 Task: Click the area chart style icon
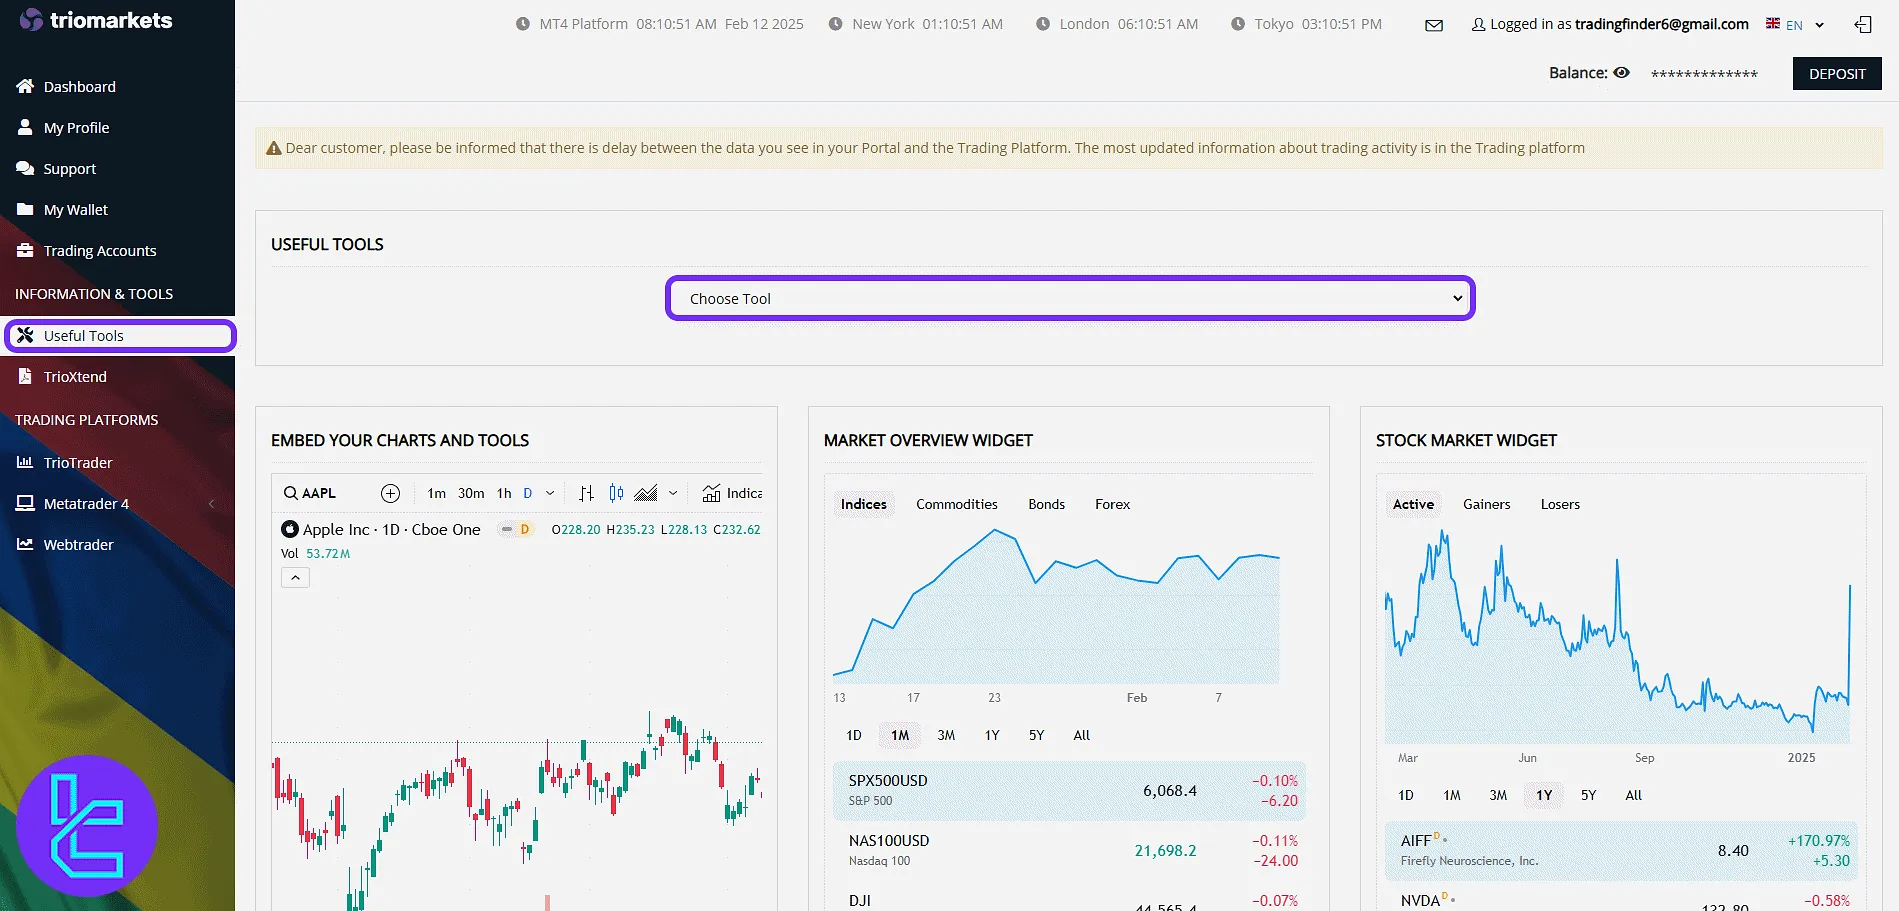tap(646, 493)
